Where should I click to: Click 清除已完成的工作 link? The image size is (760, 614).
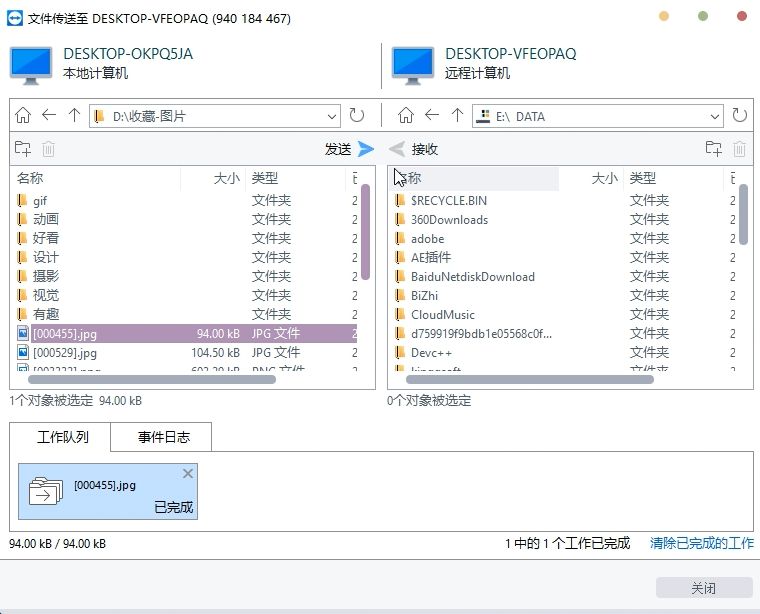[701, 543]
